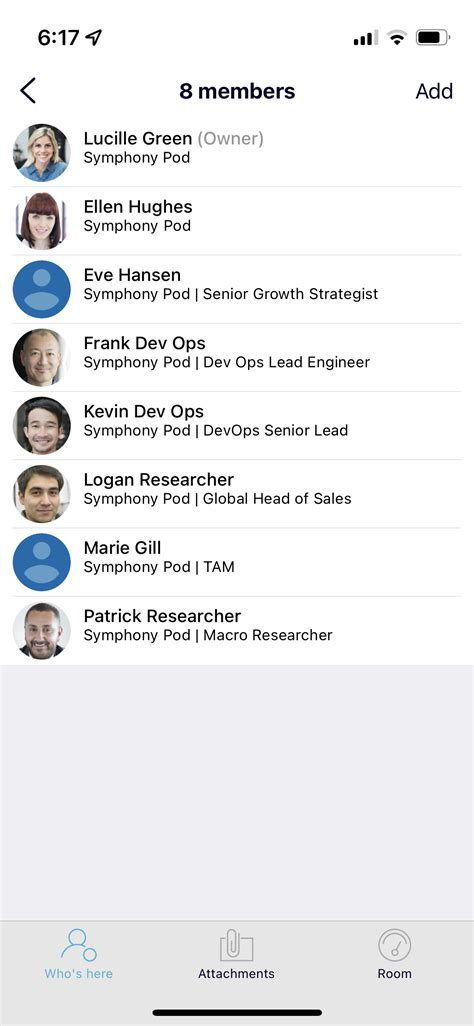Screen dimensions: 474x1026
Task: Open Patrick Researcher's profile photo
Action: [42, 630]
